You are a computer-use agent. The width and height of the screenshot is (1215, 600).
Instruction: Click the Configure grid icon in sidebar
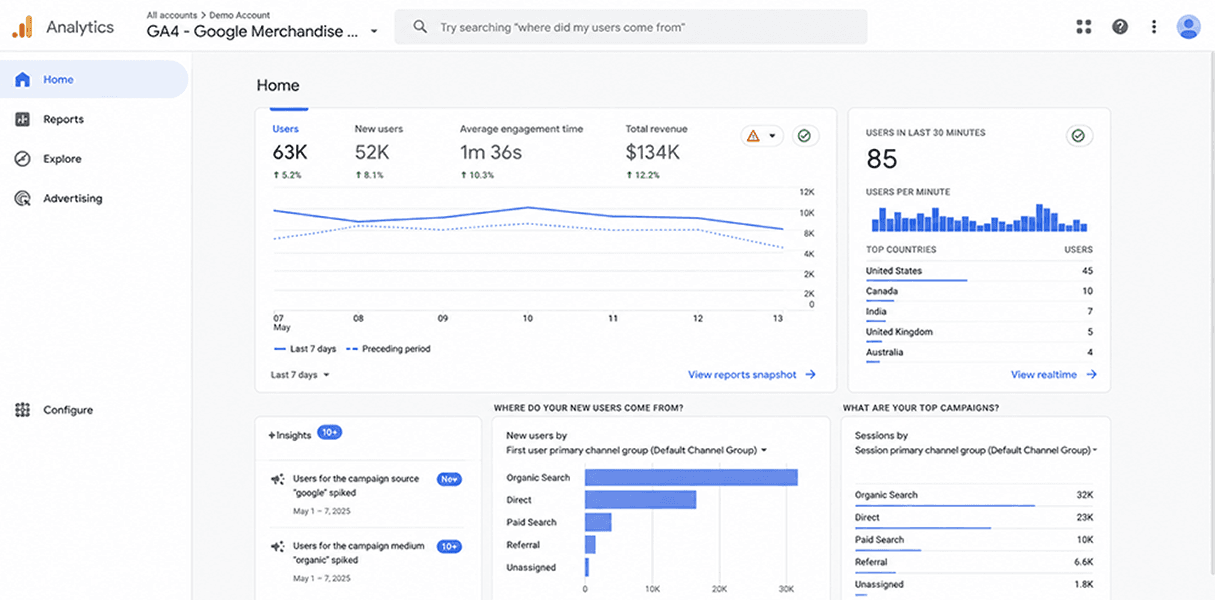(23, 410)
